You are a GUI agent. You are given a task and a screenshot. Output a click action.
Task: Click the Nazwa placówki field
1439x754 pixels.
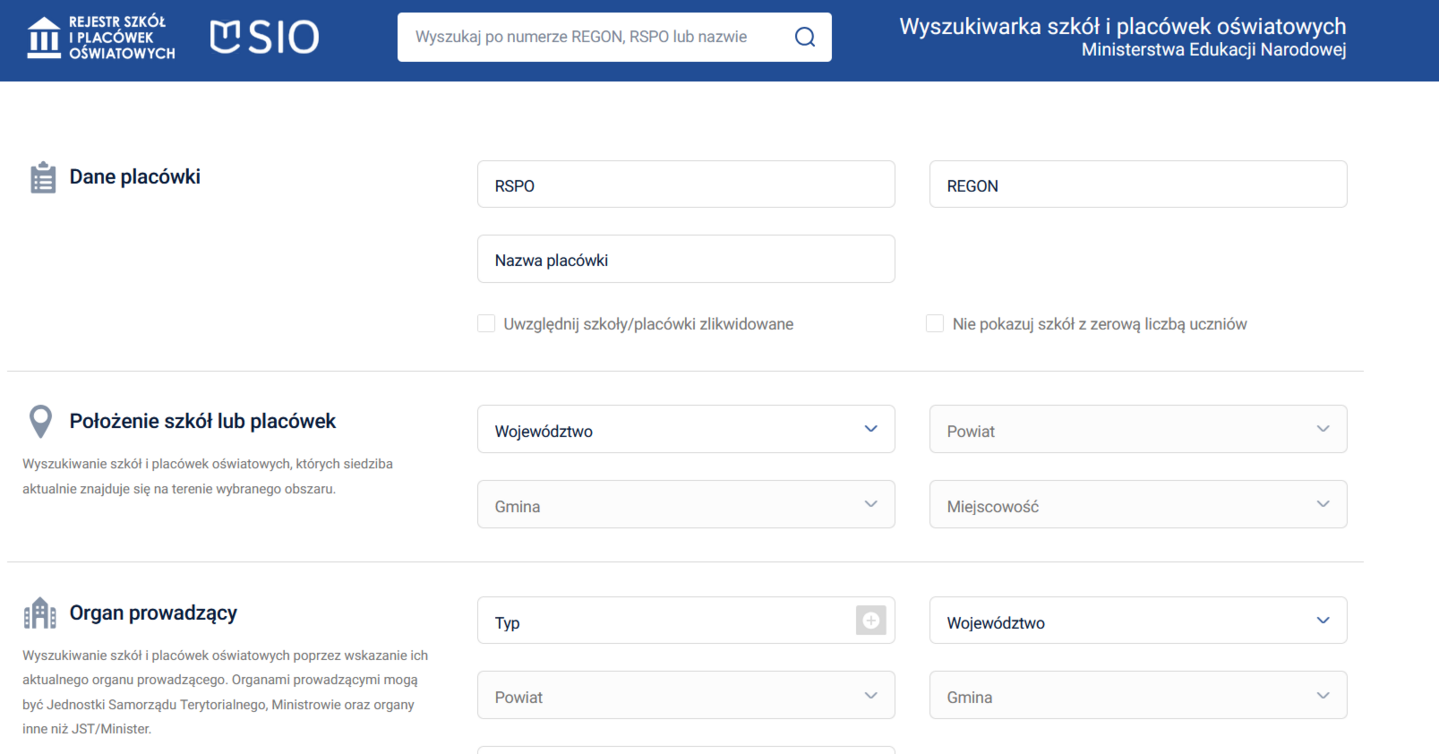pyautogui.click(x=685, y=260)
